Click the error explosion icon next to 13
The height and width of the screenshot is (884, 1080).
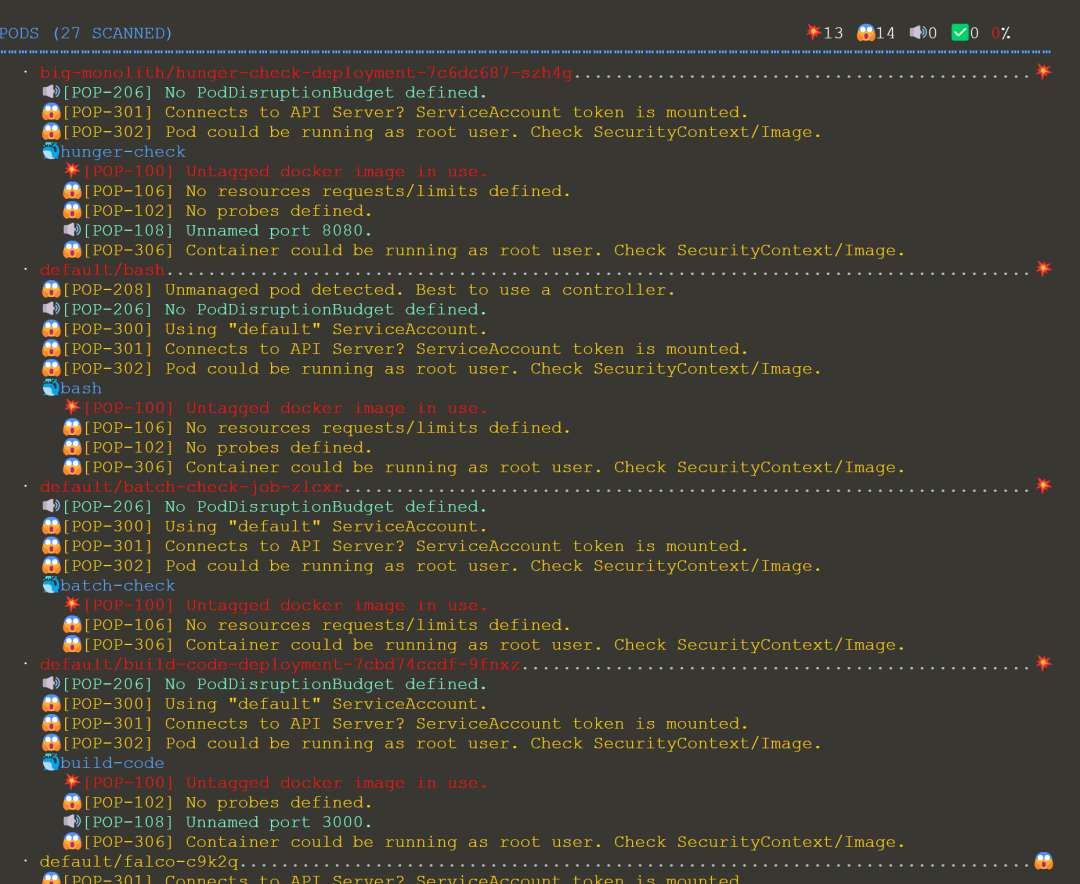[x=814, y=32]
